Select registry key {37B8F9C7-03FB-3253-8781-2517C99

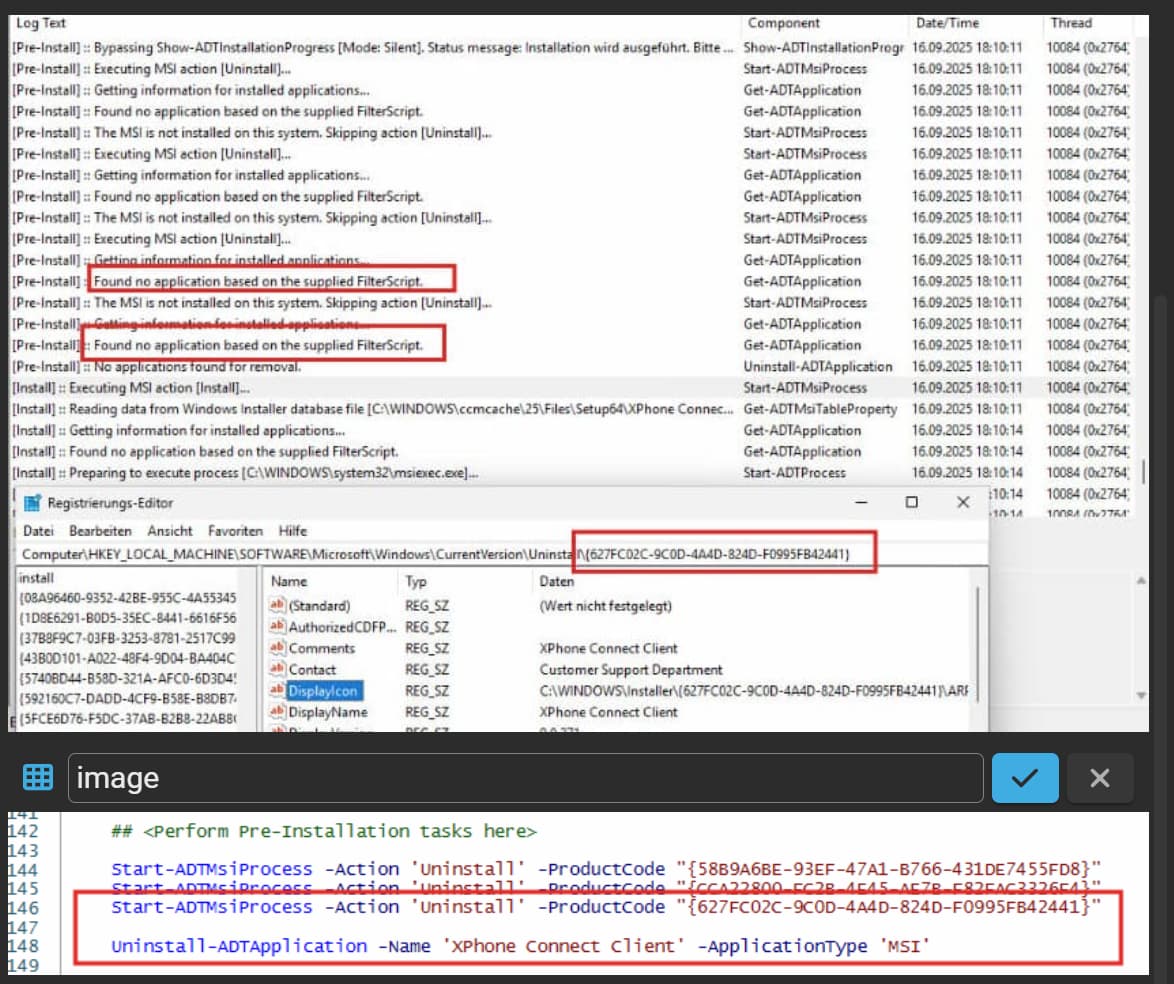coord(127,639)
